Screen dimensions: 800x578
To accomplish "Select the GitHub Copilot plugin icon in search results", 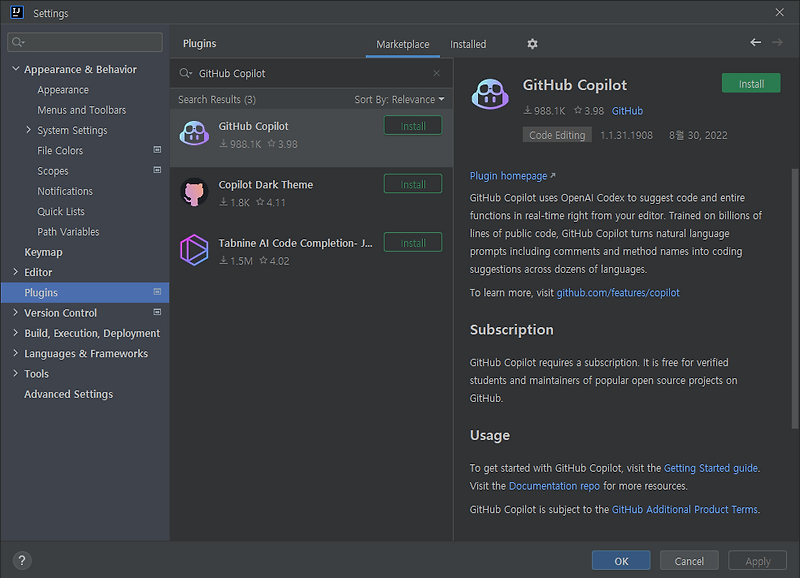I will (194, 132).
